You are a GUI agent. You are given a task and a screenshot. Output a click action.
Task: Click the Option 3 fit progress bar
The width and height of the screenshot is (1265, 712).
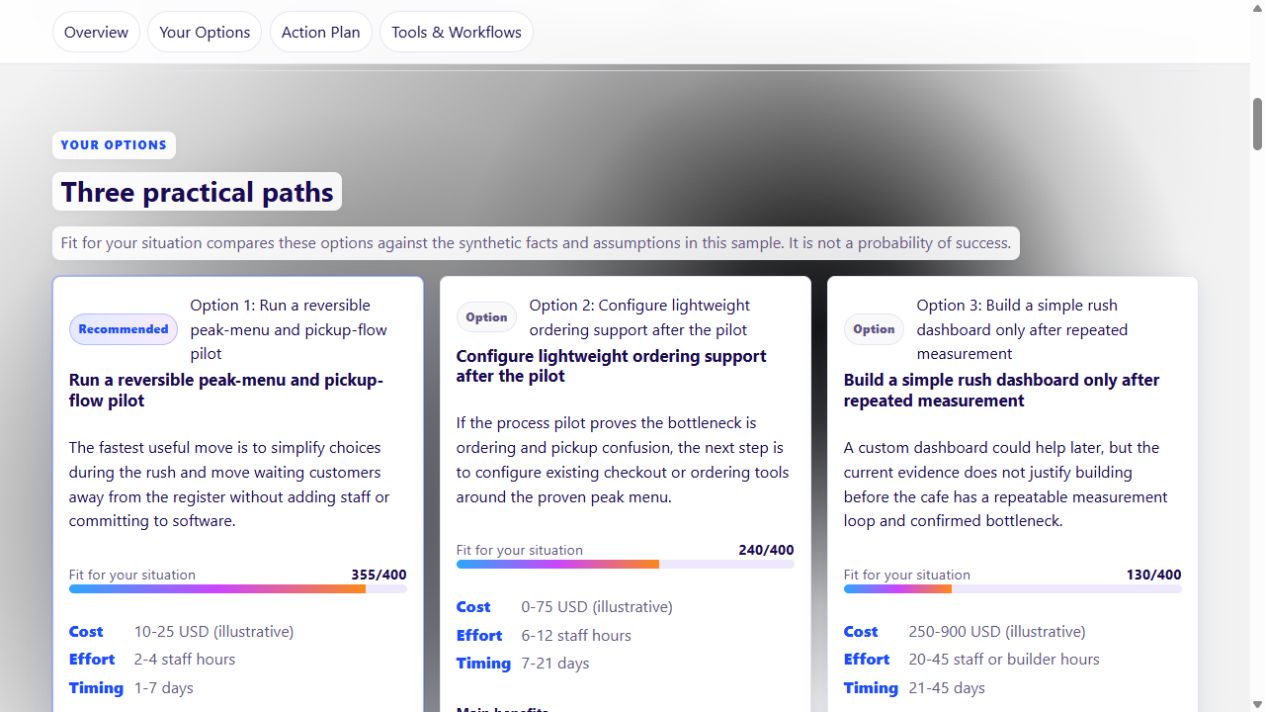coord(1012,589)
